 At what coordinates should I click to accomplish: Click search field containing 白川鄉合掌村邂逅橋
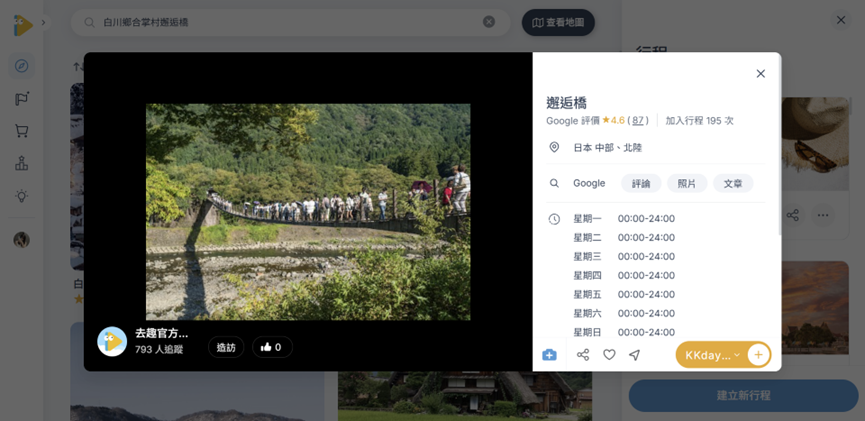tap(291, 22)
